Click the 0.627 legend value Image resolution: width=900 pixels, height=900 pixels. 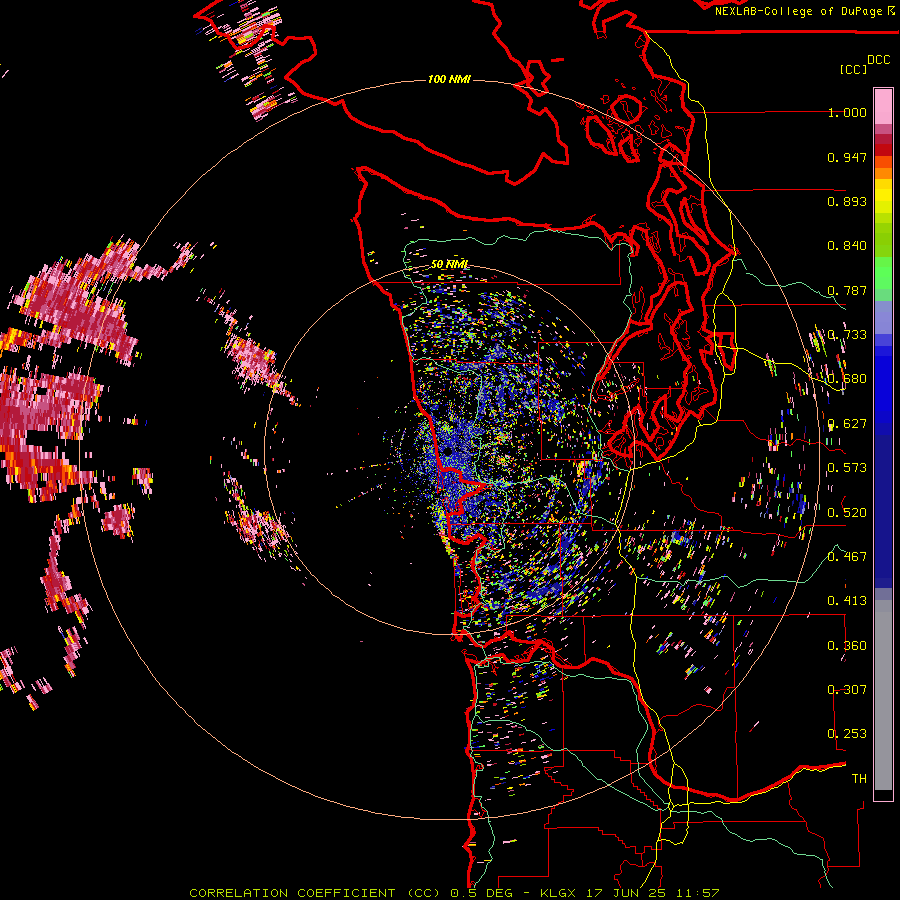click(847, 424)
